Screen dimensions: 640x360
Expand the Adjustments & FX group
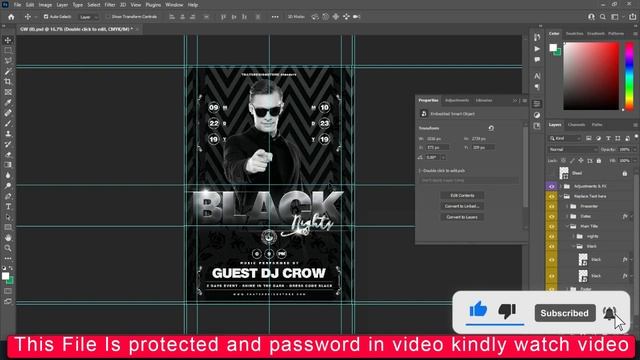click(x=561, y=186)
